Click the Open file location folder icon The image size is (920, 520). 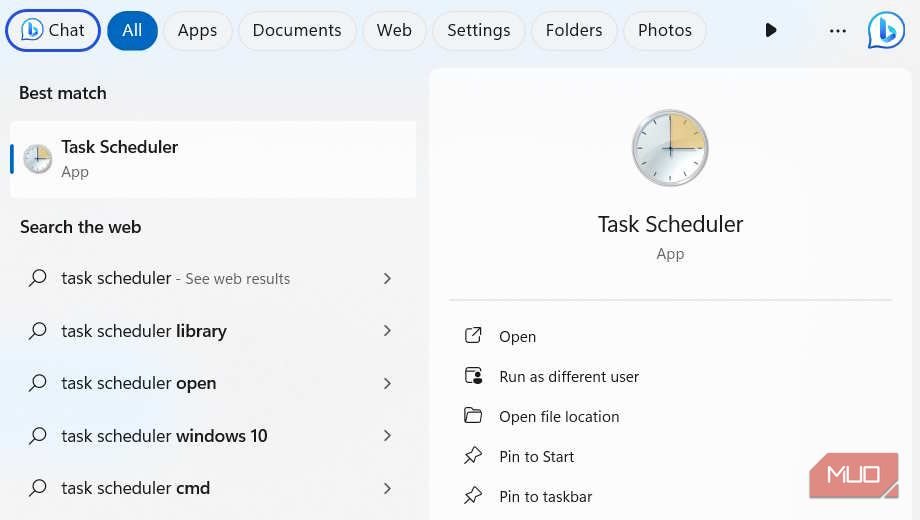click(473, 416)
